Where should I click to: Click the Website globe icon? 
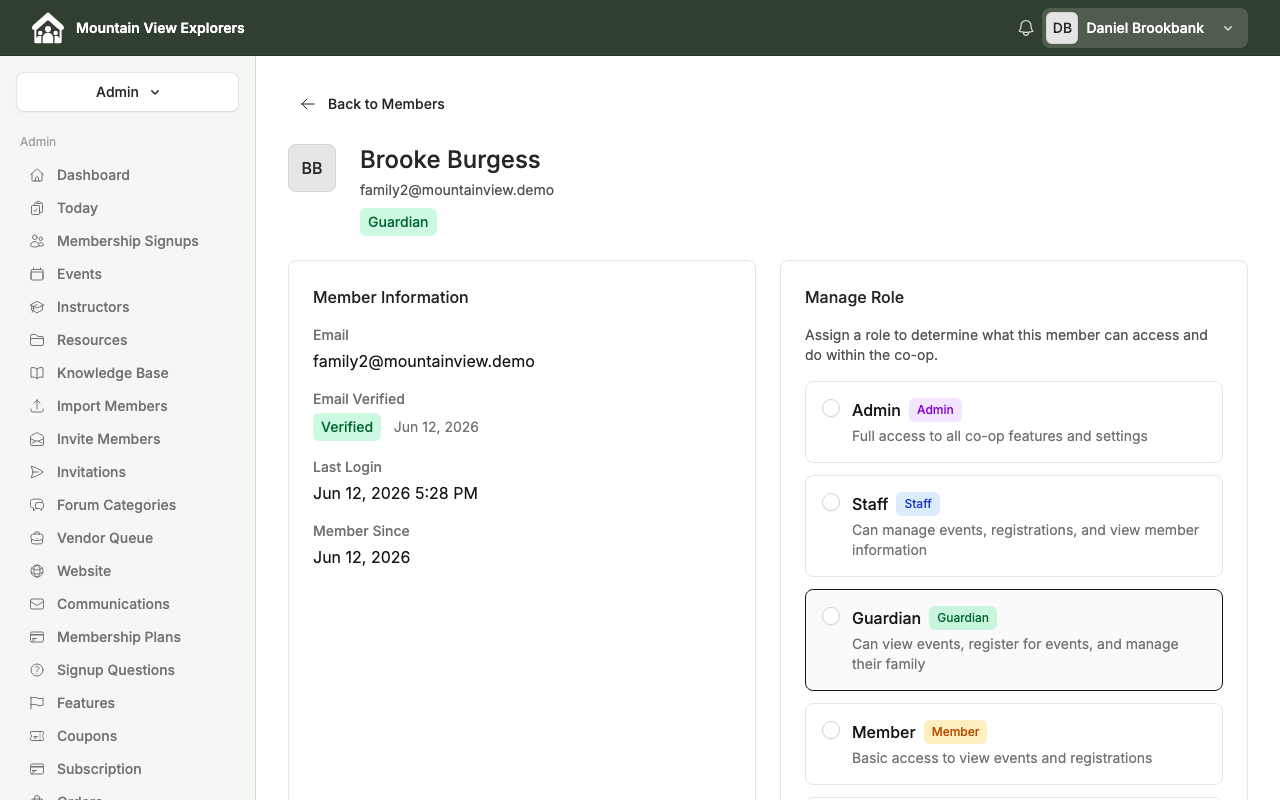[x=37, y=571]
